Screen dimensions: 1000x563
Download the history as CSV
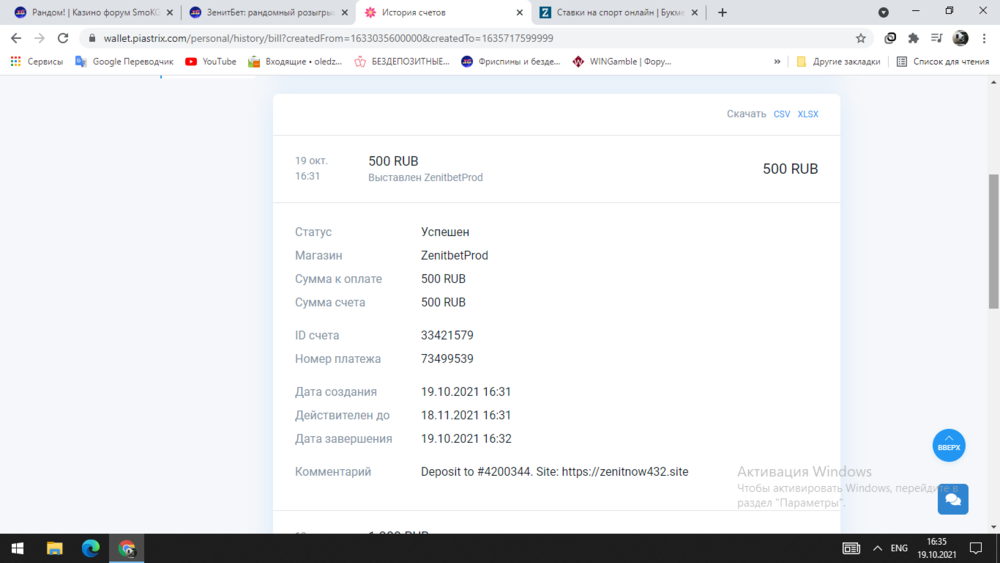(781, 114)
